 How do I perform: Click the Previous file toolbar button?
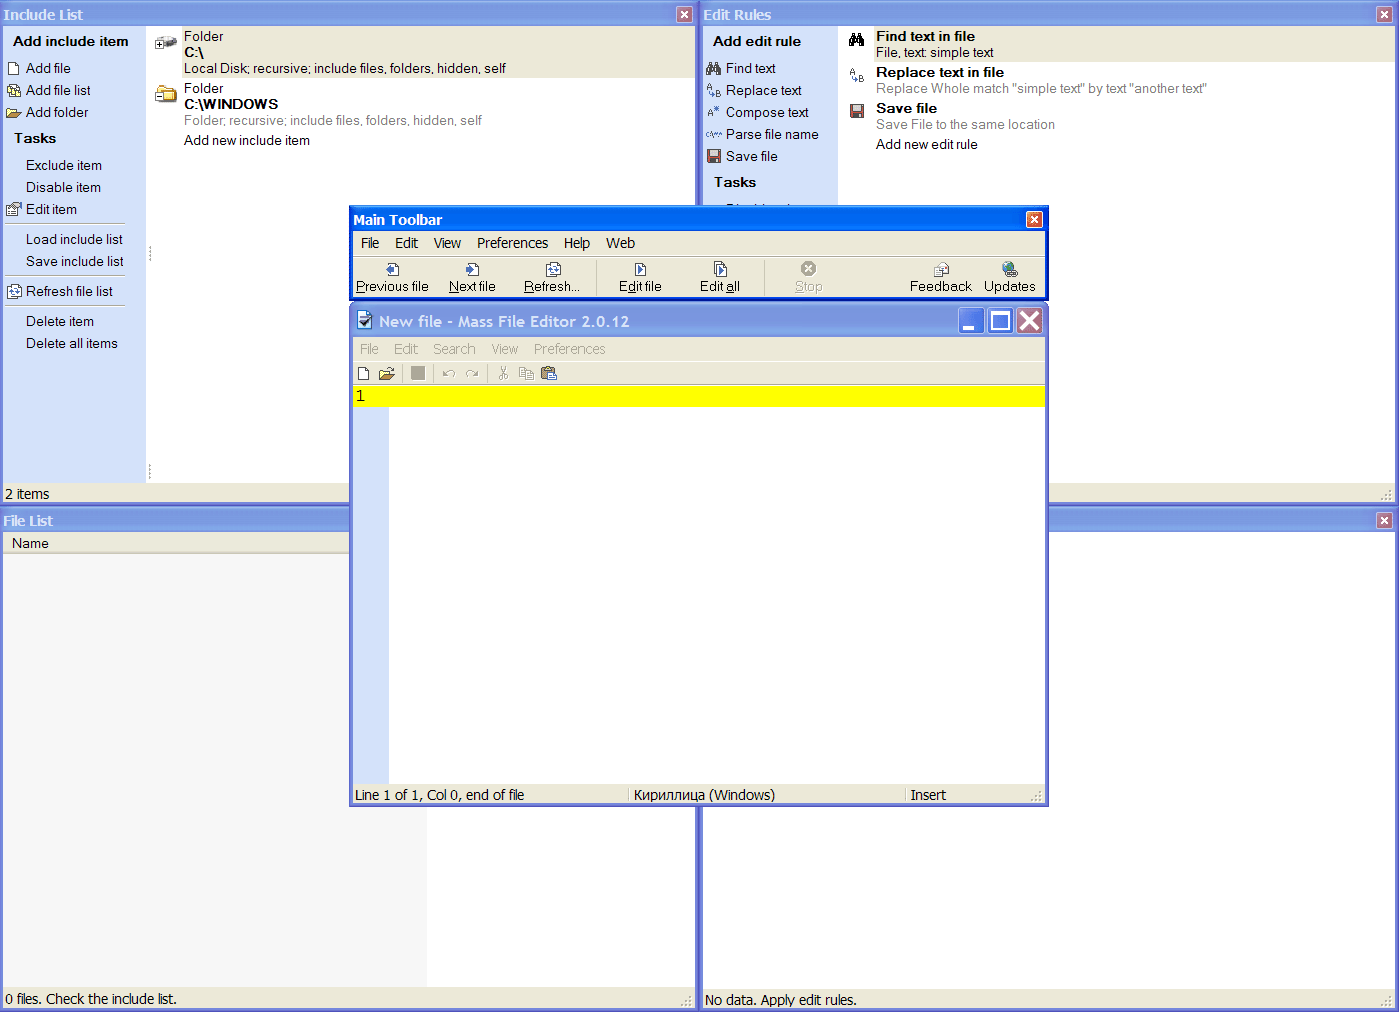pyautogui.click(x=392, y=278)
